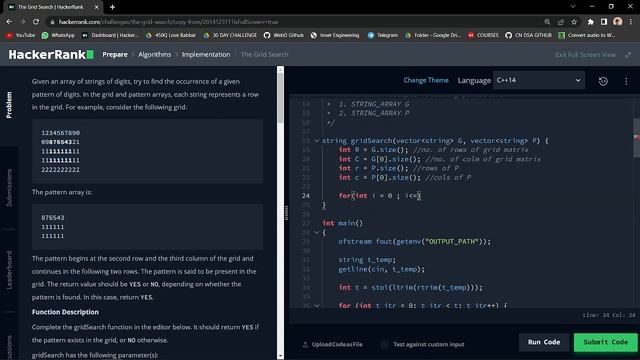Screen dimensions: 640x360
Task: Click The Grid Search breadcrumb item
Action: click(264, 54)
